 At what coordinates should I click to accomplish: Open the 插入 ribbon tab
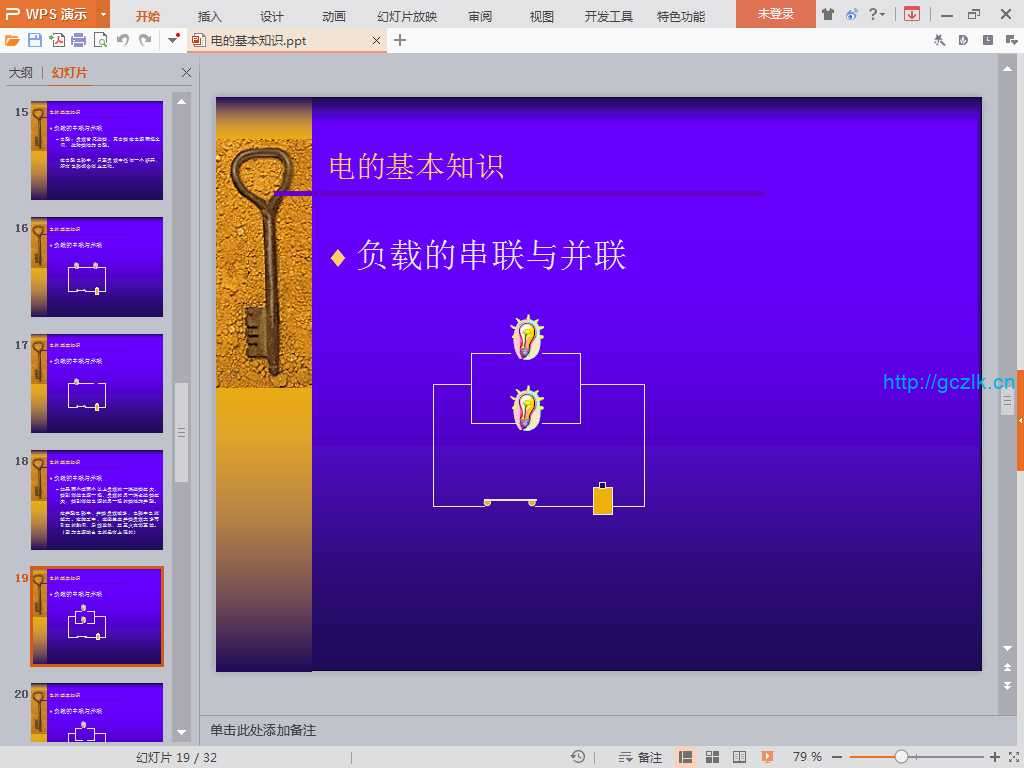210,16
